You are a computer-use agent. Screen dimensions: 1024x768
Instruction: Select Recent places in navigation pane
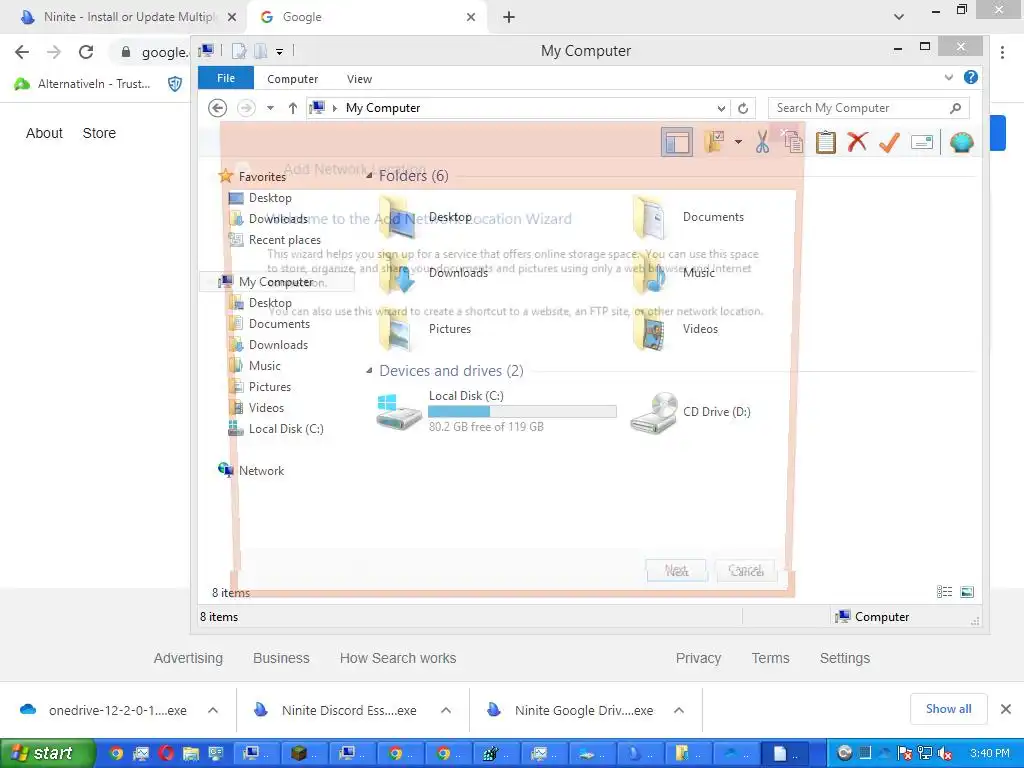pyautogui.click(x=284, y=240)
